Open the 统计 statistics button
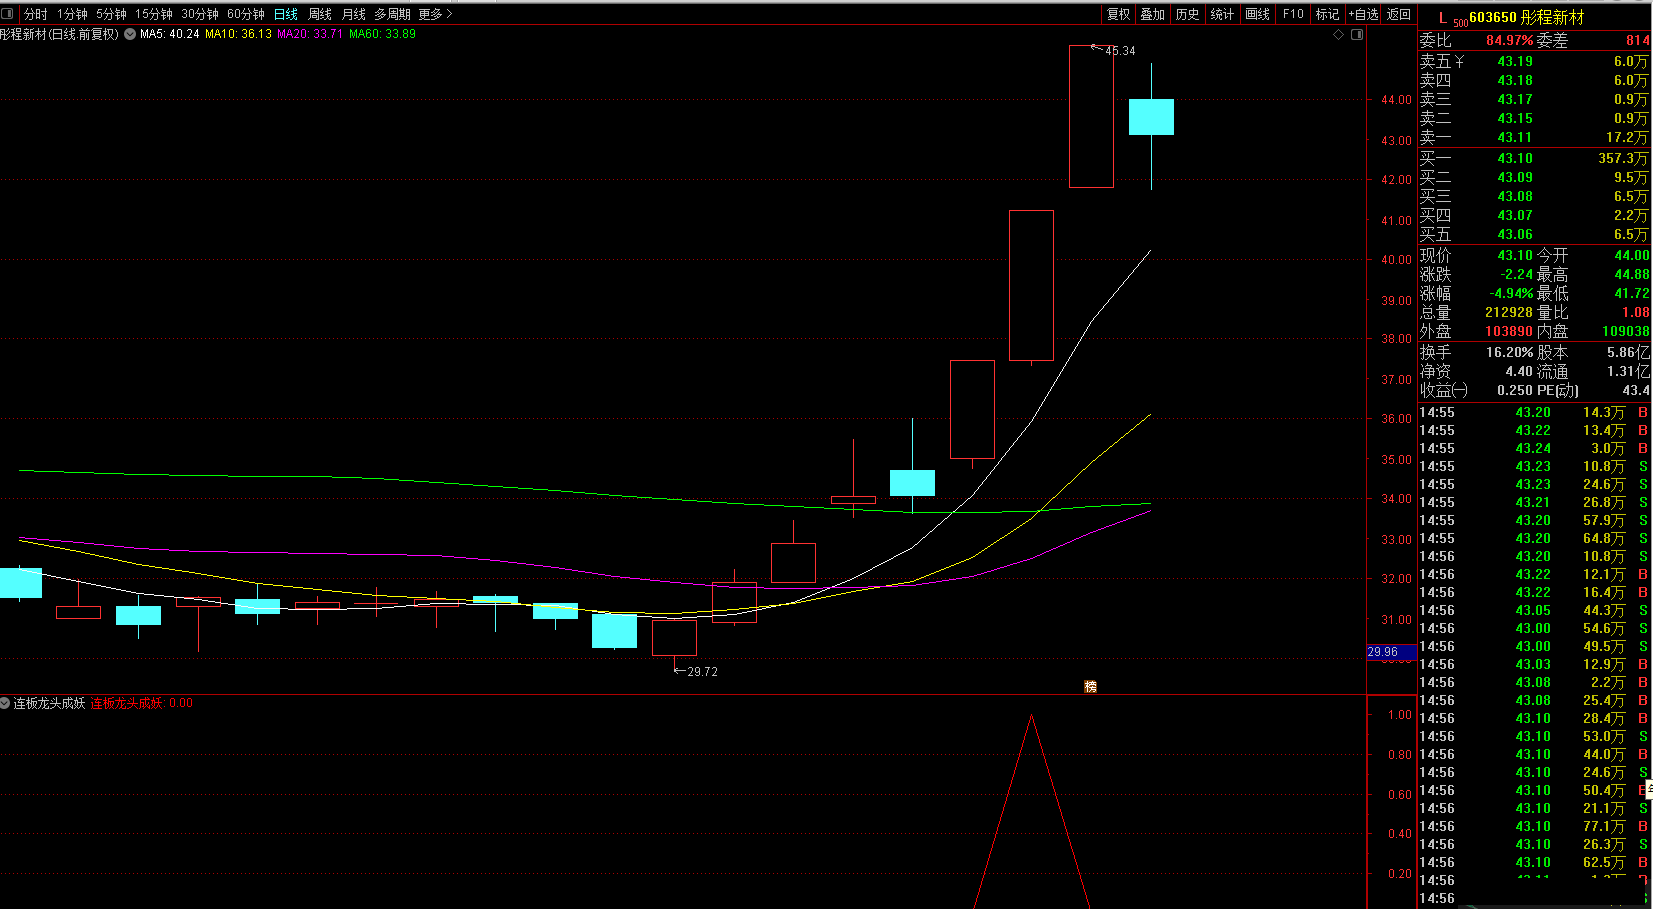 [x=1222, y=14]
